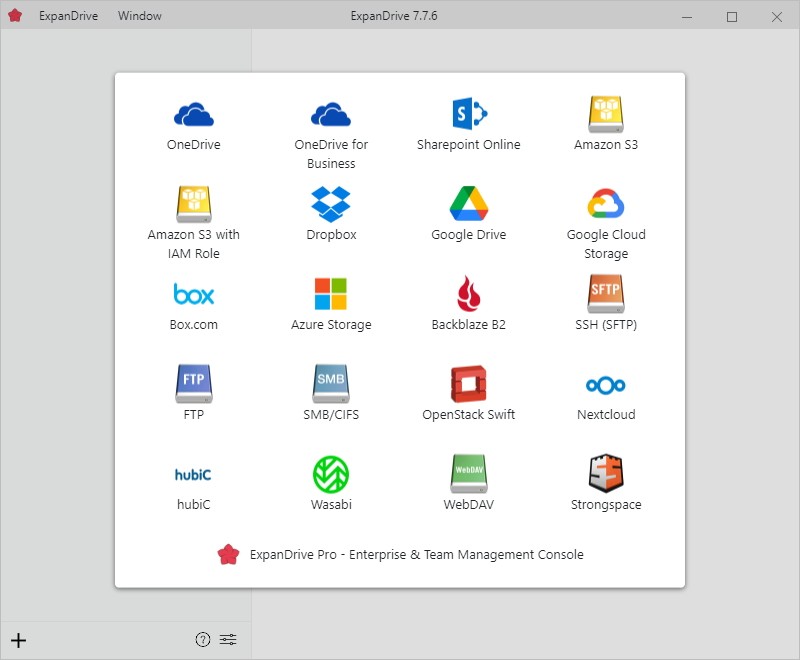The image size is (800, 660).
Task: Pick the Google Cloud Storage icon
Action: [606, 204]
